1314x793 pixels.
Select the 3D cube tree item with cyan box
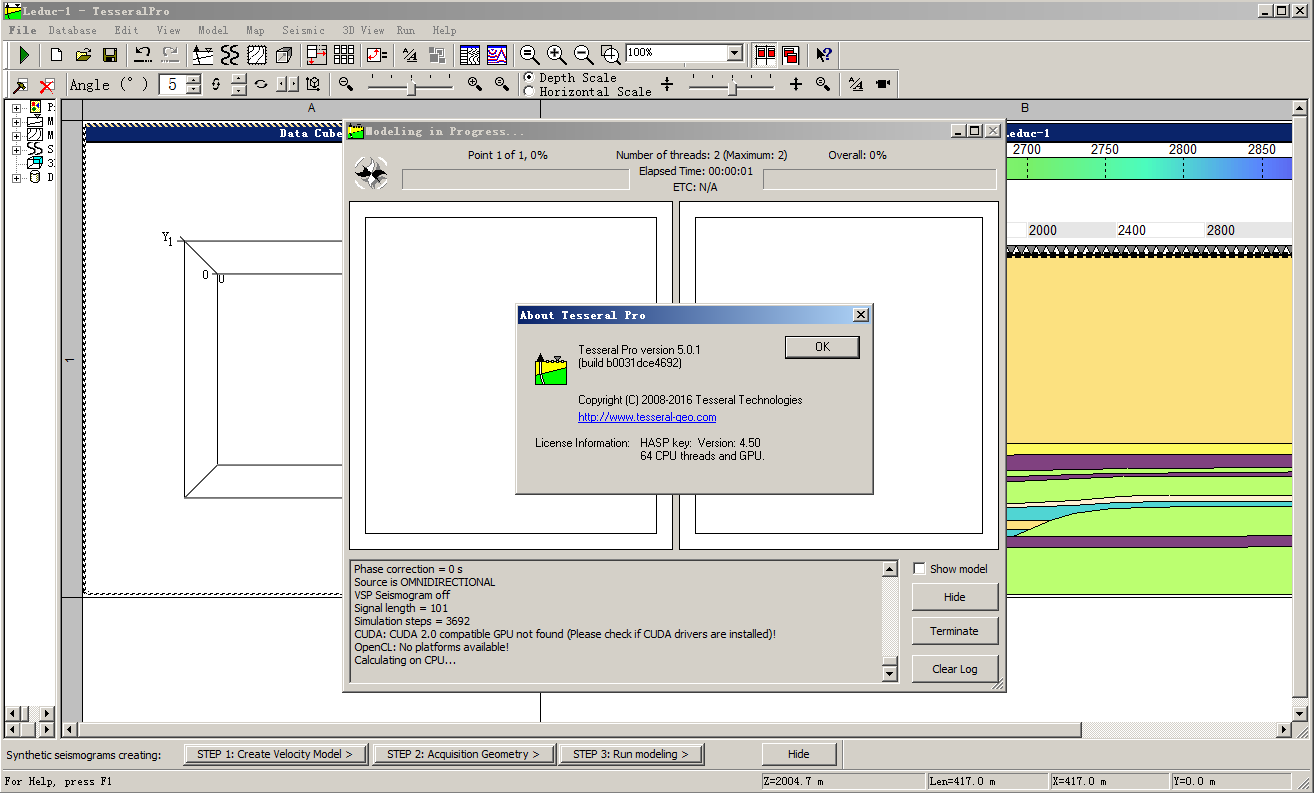pyautogui.click(x=35, y=163)
